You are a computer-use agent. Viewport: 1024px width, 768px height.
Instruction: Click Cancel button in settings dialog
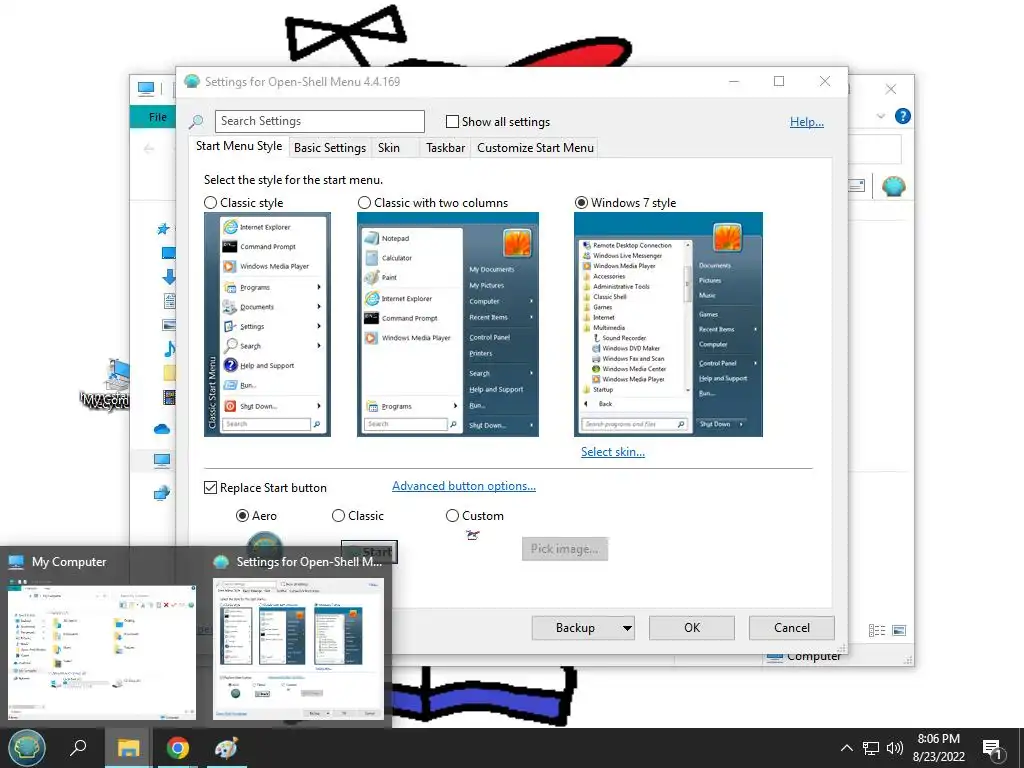click(792, 628)
